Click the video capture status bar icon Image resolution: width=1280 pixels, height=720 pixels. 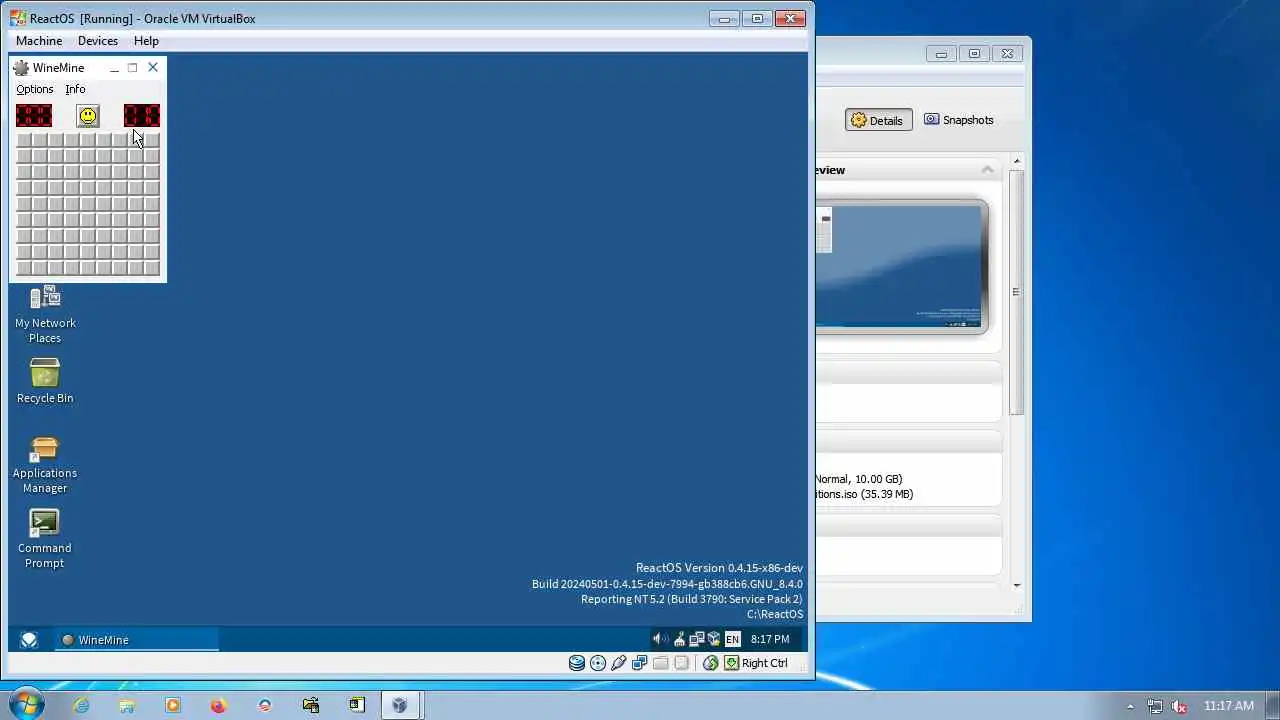tap(681, 663)
